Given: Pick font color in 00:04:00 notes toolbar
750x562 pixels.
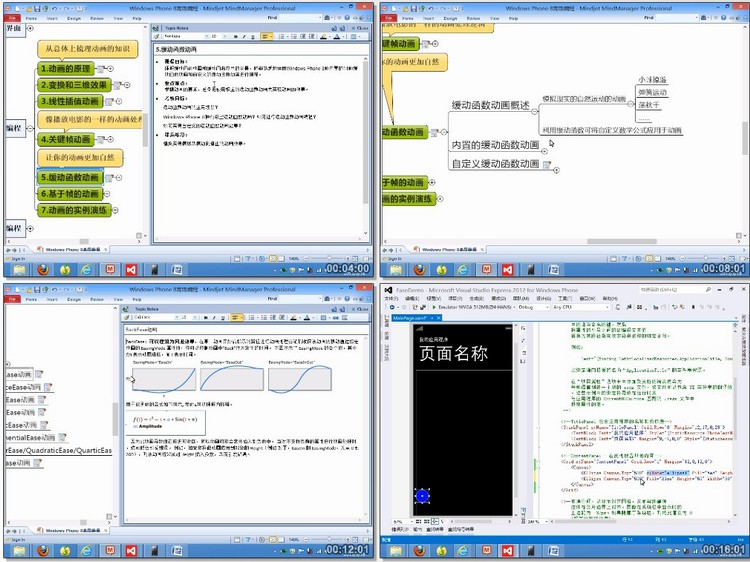Looking at the screenshot, I should (337, 36).
